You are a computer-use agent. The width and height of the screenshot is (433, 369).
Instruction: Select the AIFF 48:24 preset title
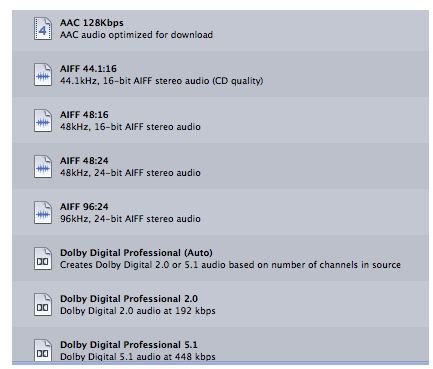tap(84, 161)
